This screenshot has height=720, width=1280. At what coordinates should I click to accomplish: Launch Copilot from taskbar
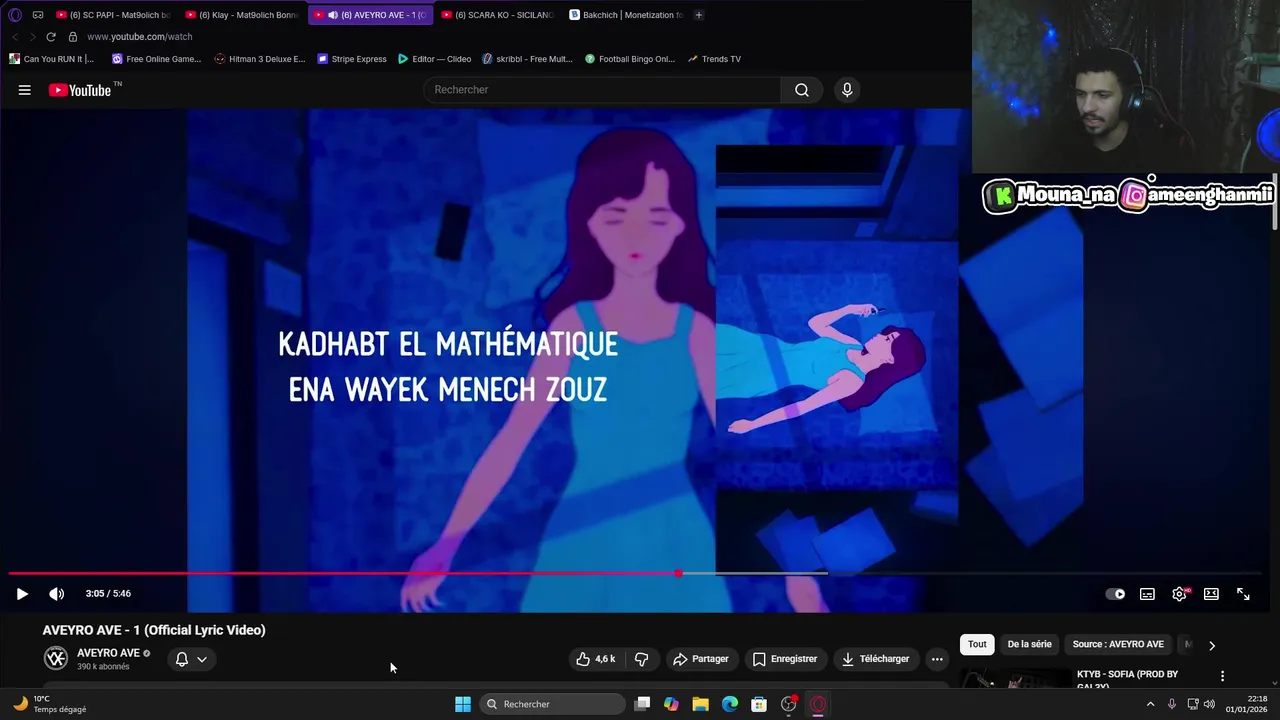coord(671,704)
